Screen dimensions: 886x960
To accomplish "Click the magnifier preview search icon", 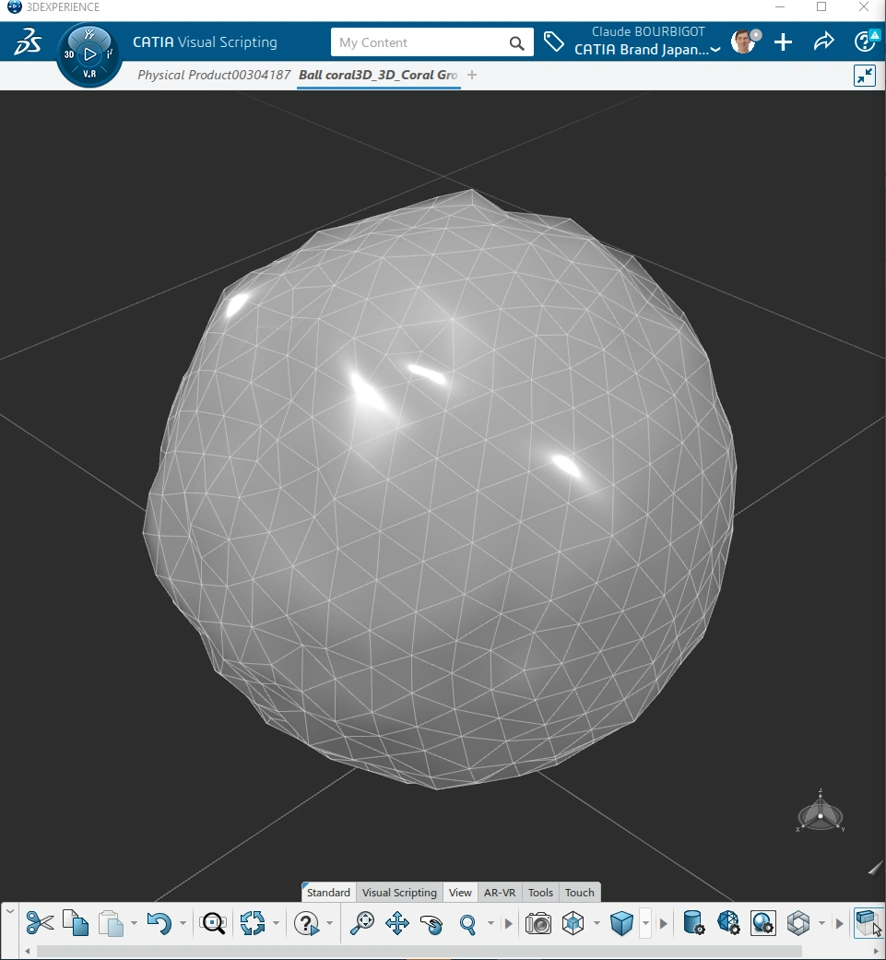I will (x=212, y=923).
